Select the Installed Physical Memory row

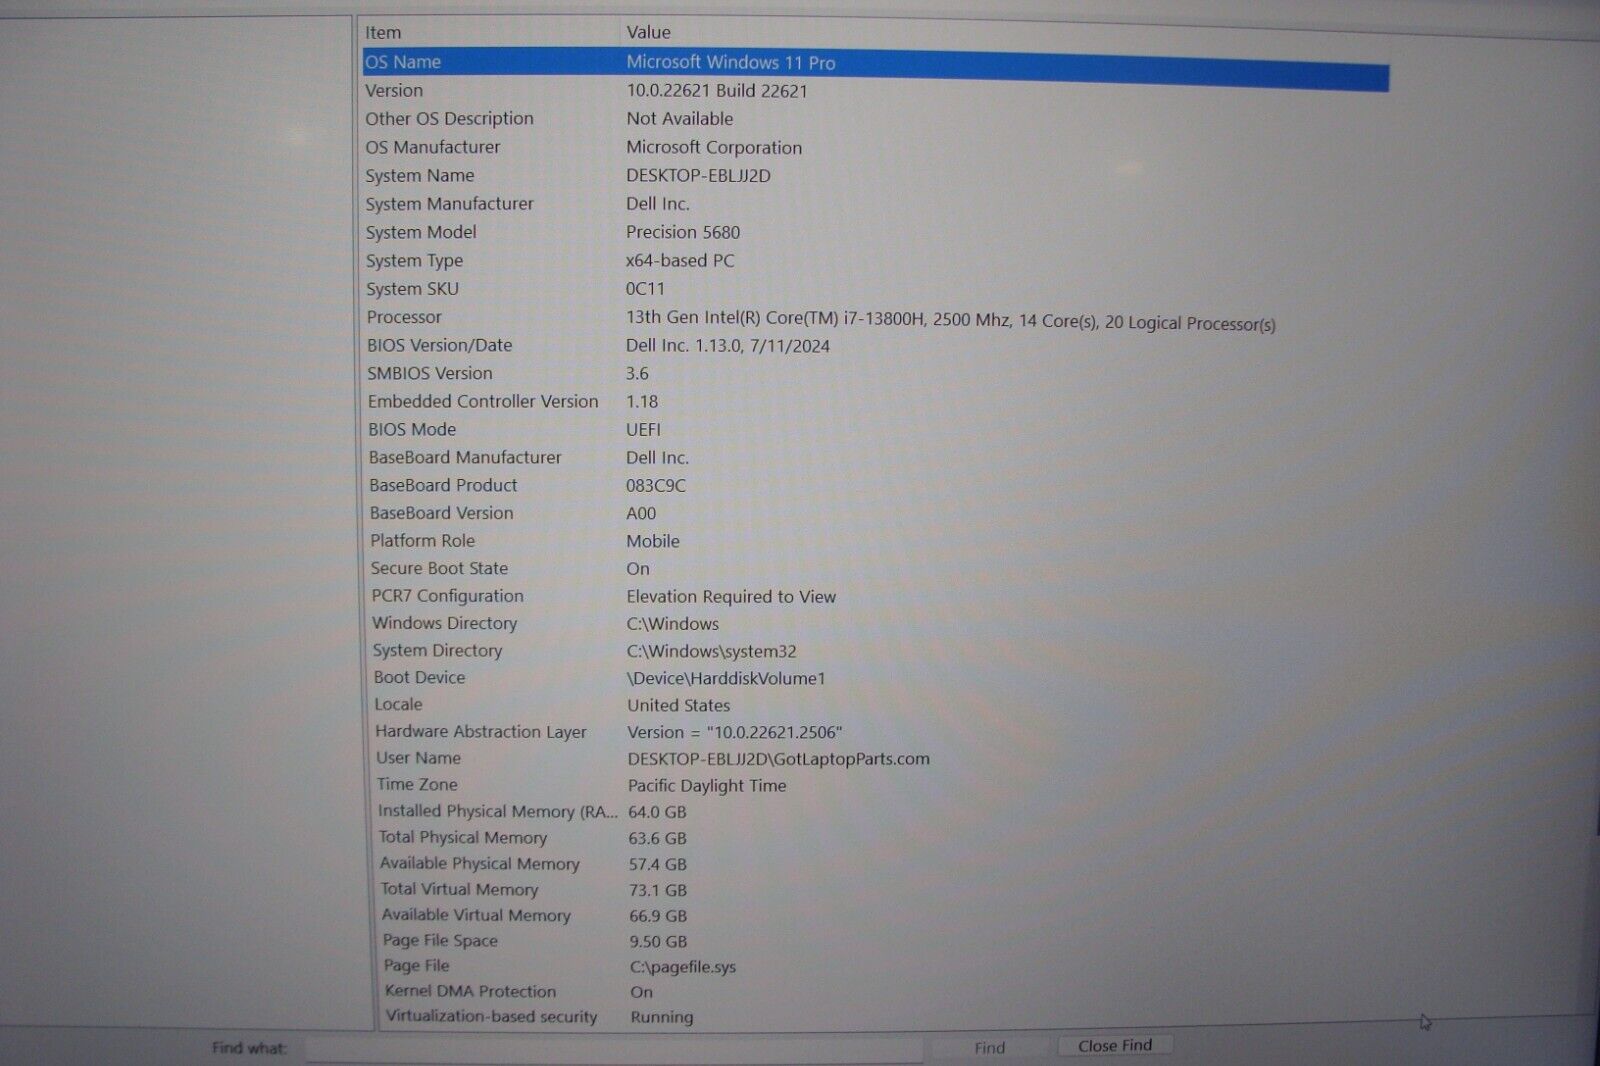pos(876,812)
